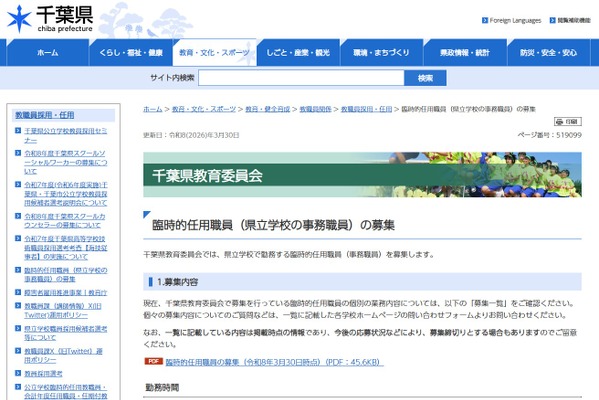The height and width of the screenshot is (400, 599).
Task: Go to 教職員関係 in the breadcrumb
Action: 315,109
